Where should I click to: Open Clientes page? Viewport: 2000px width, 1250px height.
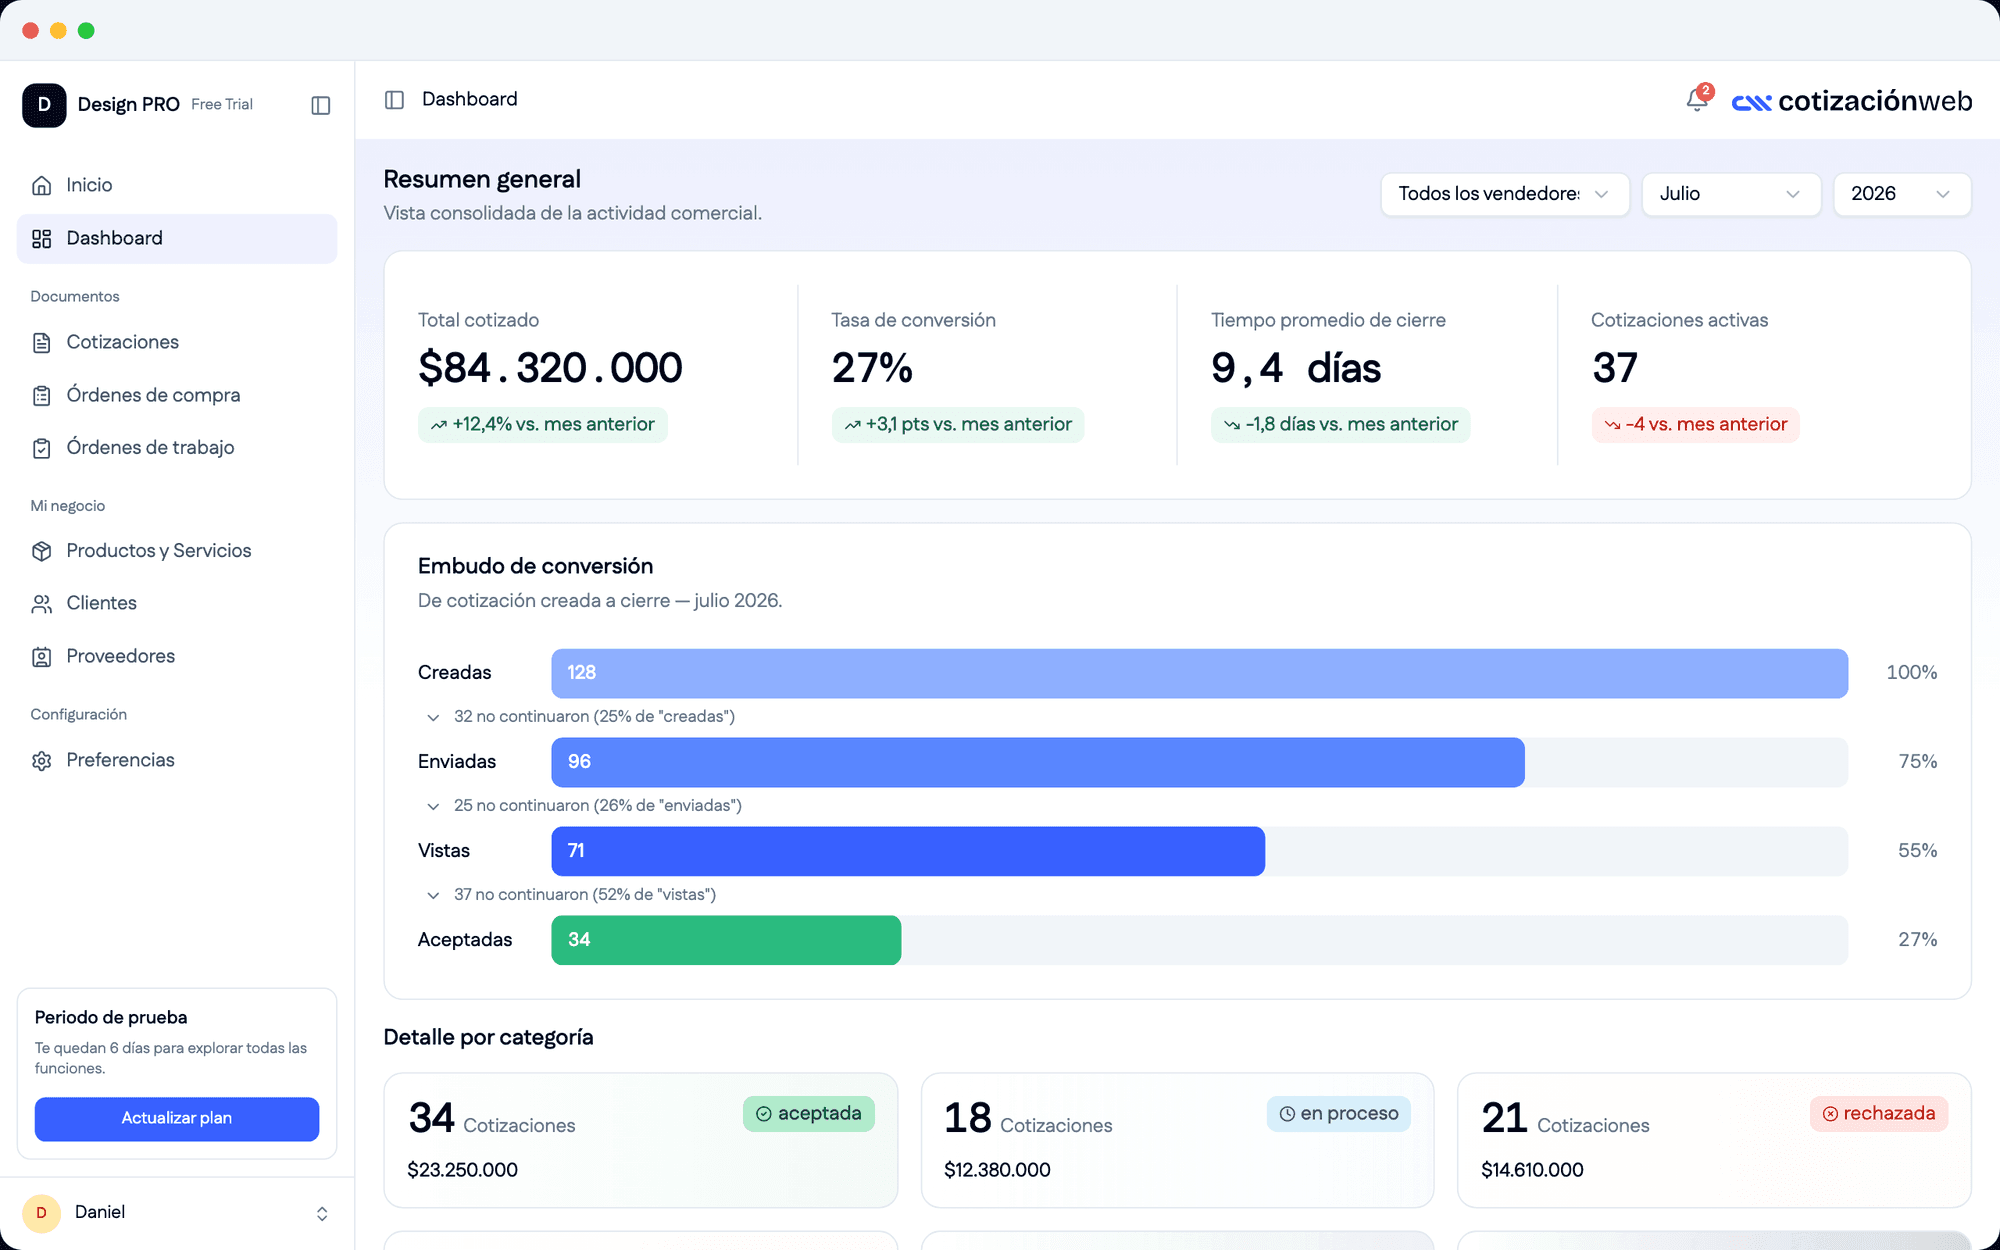pos(177,604)
